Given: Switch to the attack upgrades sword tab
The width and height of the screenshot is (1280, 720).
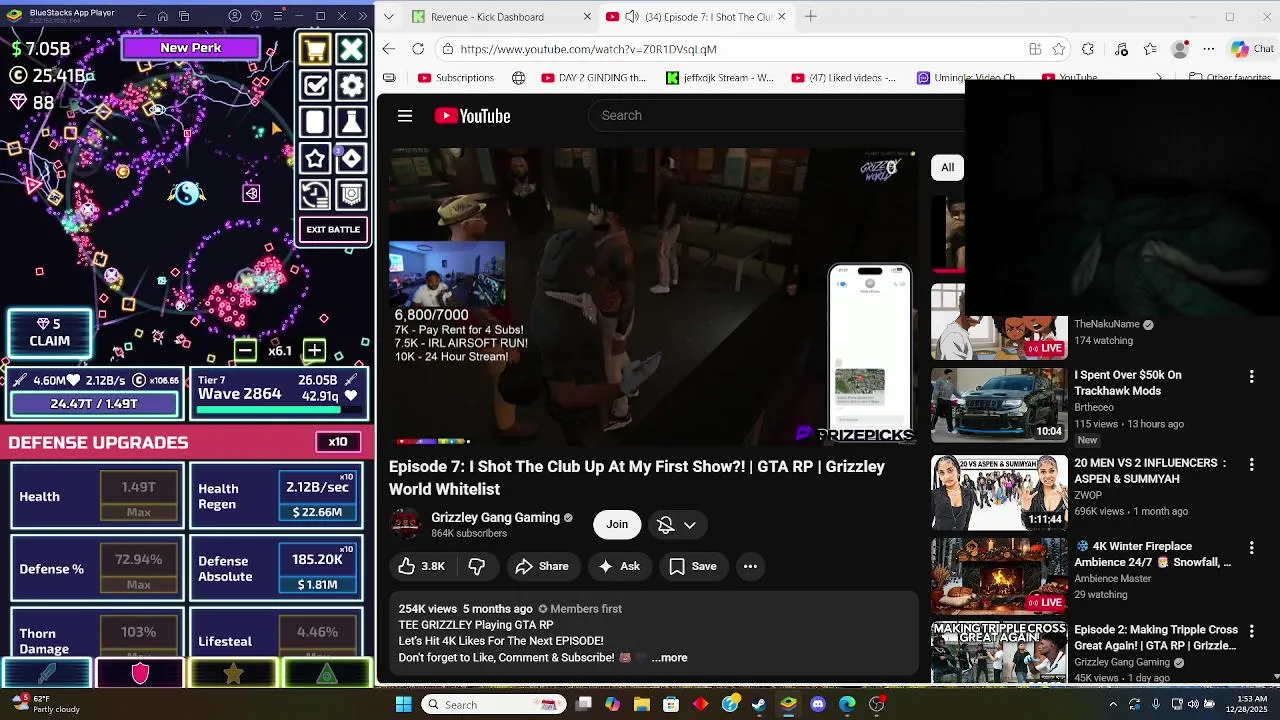Looking at the screenshot, I should pos(46,674).
